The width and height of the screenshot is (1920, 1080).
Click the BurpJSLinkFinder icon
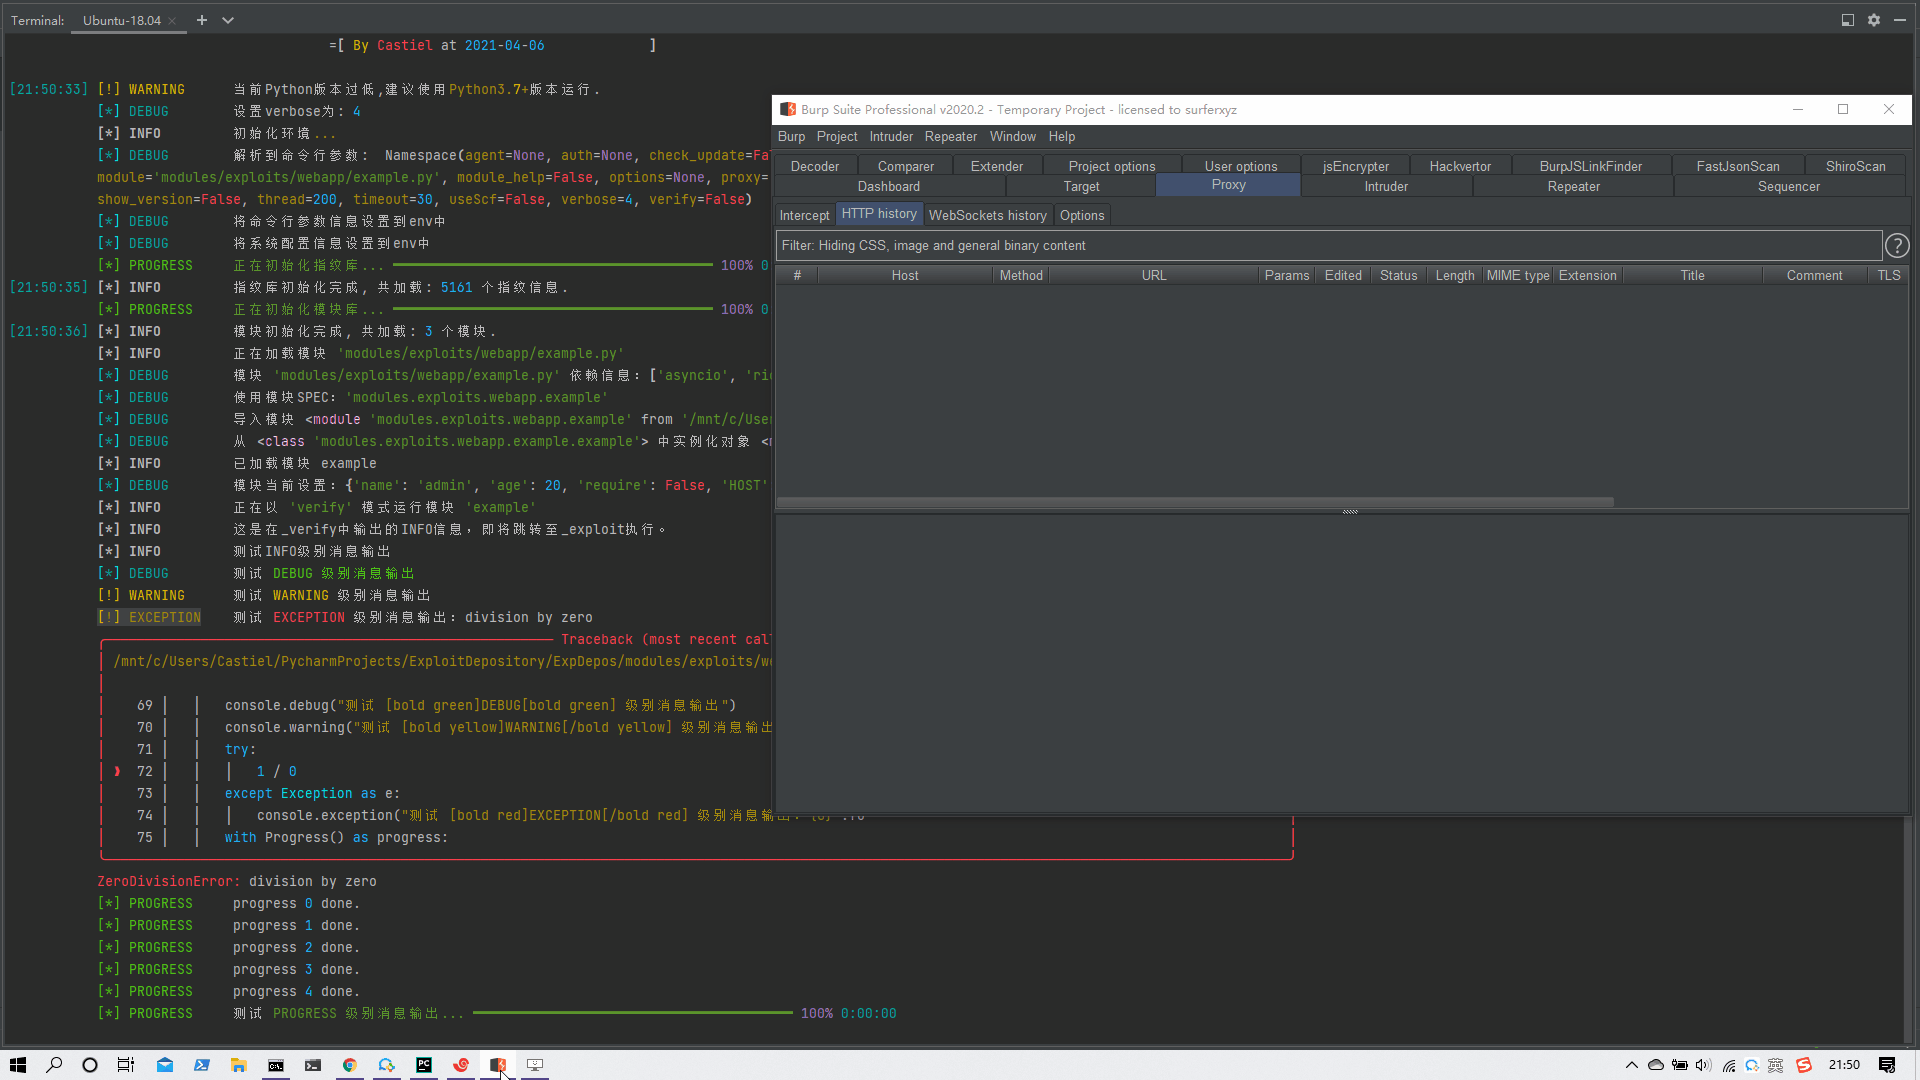(x=1590, y=166)
